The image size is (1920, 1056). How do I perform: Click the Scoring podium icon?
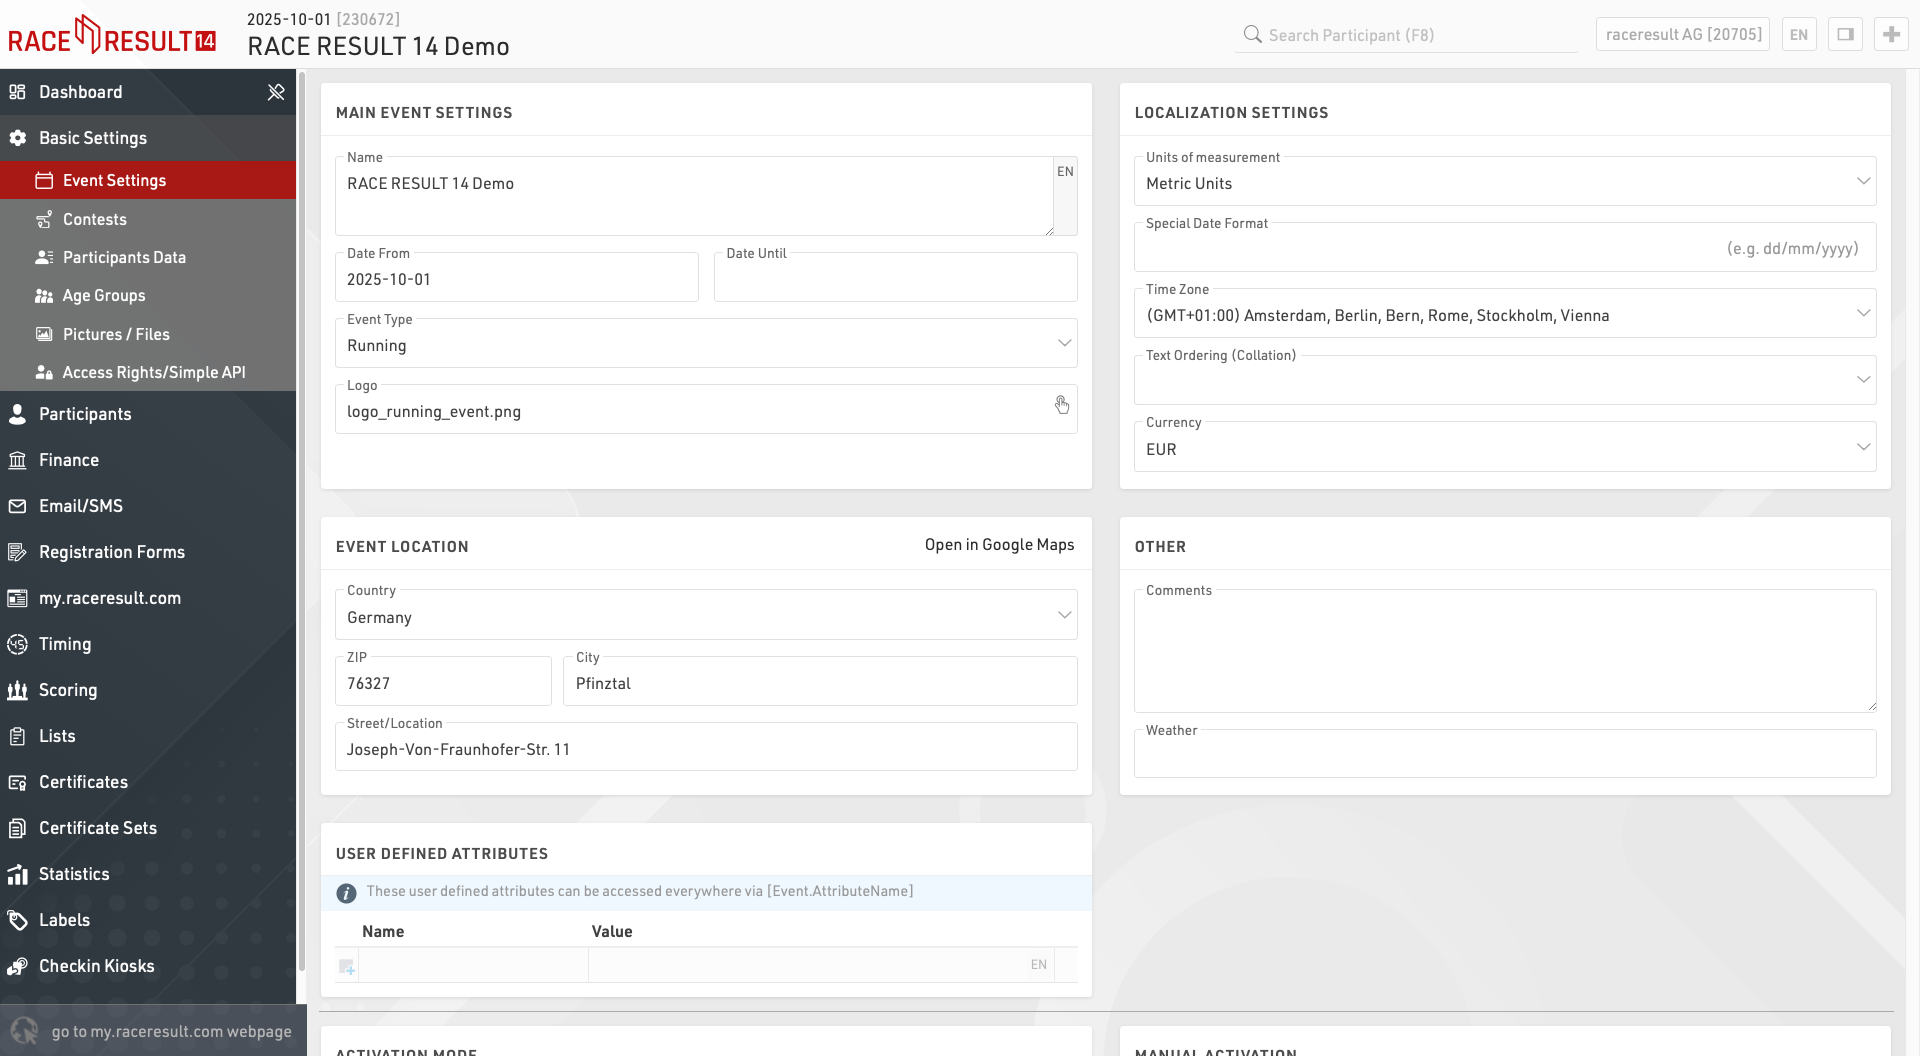click(x=17, y=690)
